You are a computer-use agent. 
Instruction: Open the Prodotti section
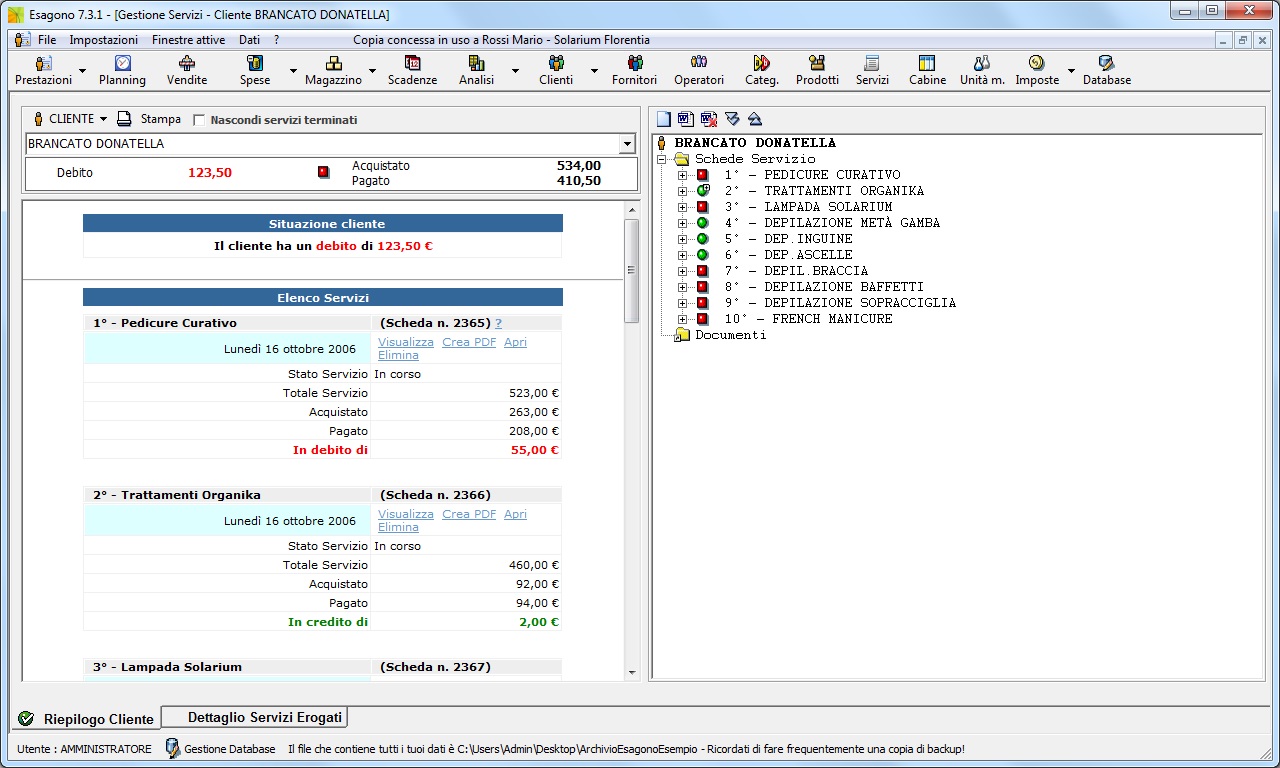pyautogui.click(x=818, y=70)
